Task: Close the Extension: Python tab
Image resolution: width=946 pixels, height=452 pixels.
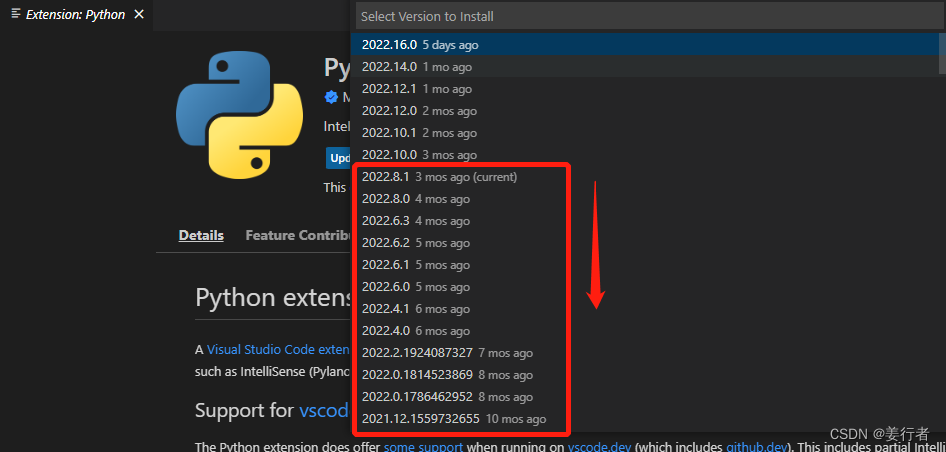Action: 139,14
